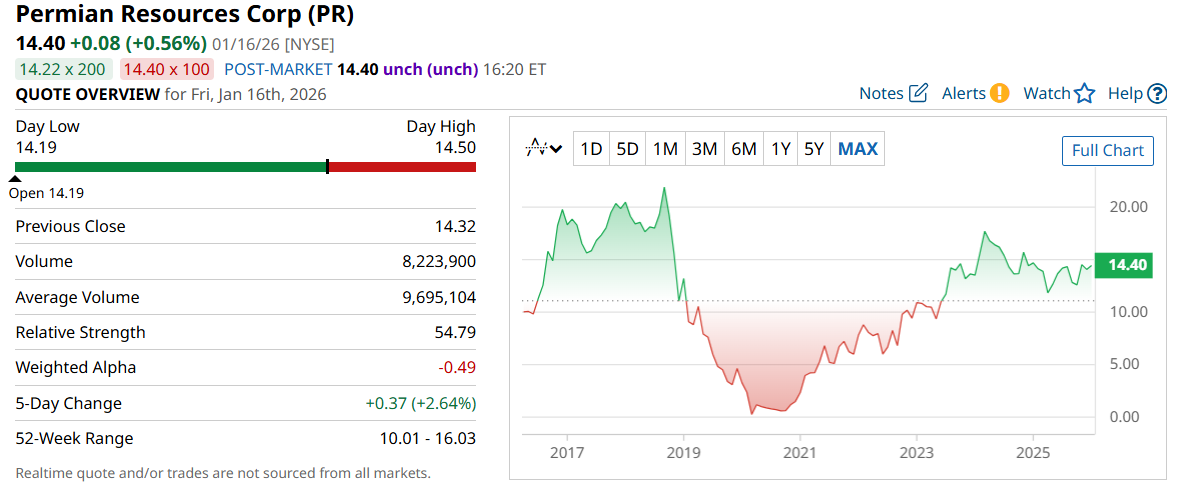
Task: Select the 1Y chart period
Action: point(781,149)
